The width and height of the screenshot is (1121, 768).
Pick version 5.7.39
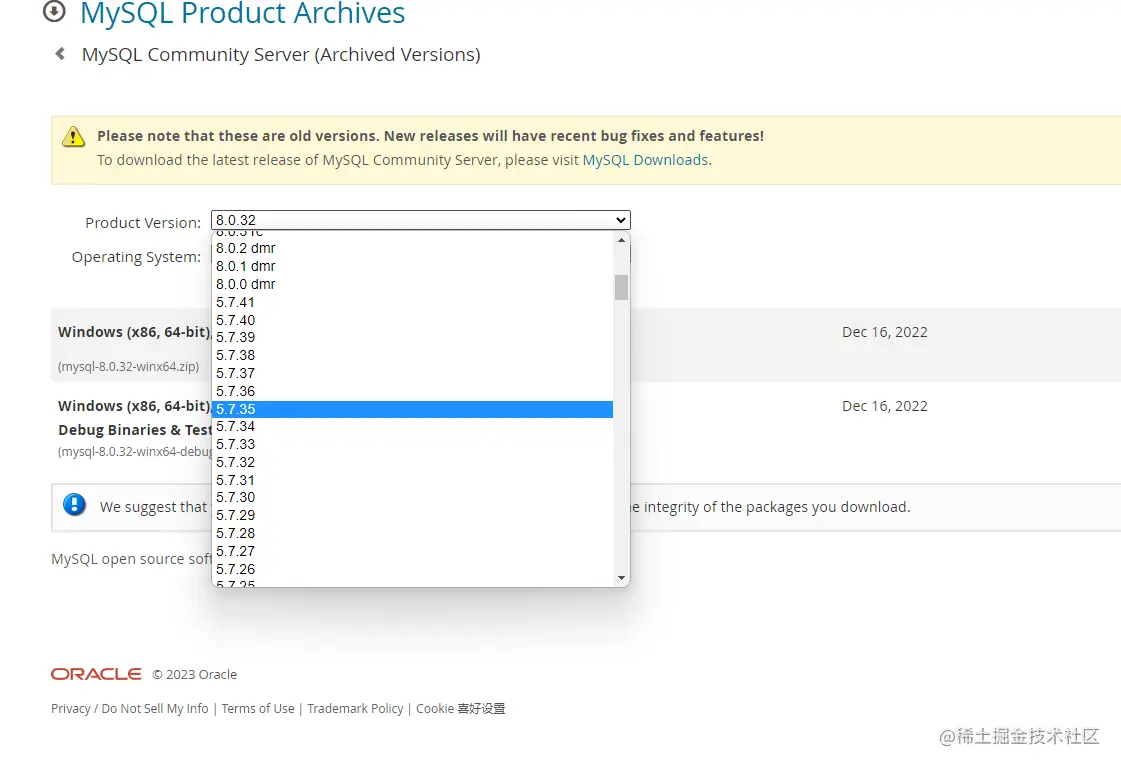pyautogui.click(x=413, y=338)
